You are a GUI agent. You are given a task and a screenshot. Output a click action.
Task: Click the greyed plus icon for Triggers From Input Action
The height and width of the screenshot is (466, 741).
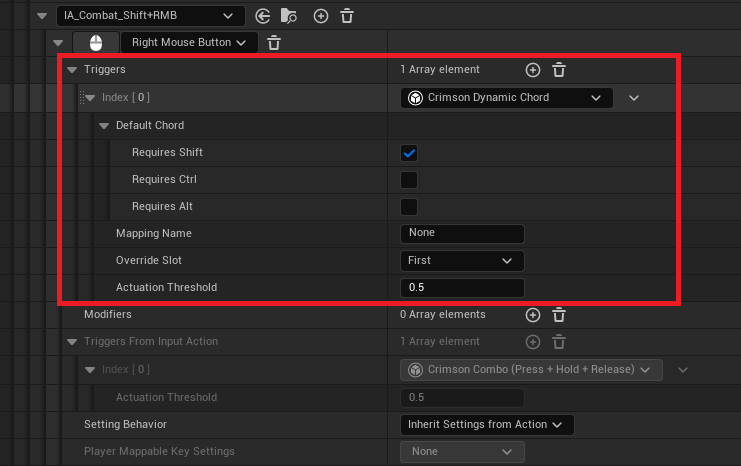pos(533,342)
